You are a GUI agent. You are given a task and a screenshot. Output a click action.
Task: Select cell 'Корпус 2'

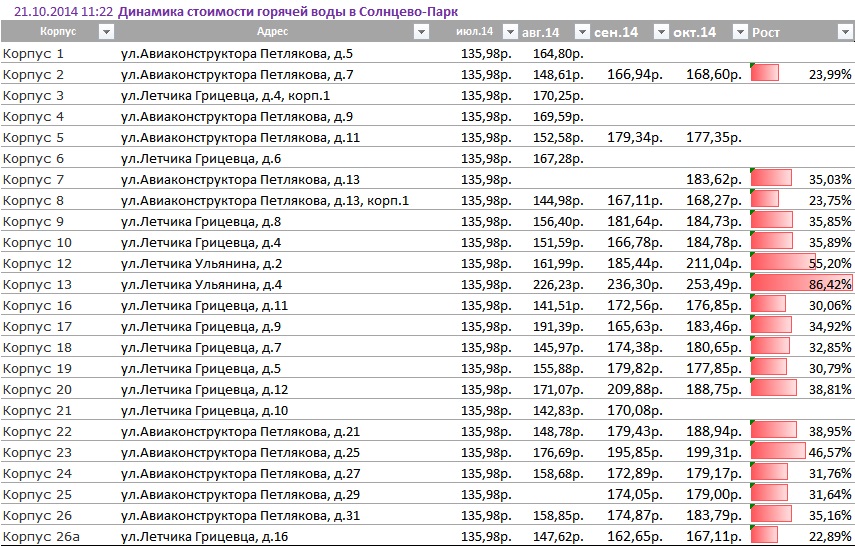tap(33, 74)
